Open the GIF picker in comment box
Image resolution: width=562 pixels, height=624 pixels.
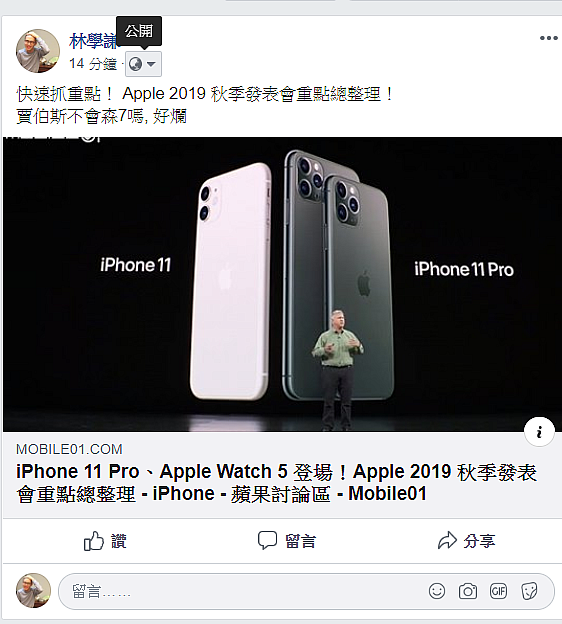tap(498, 591)
